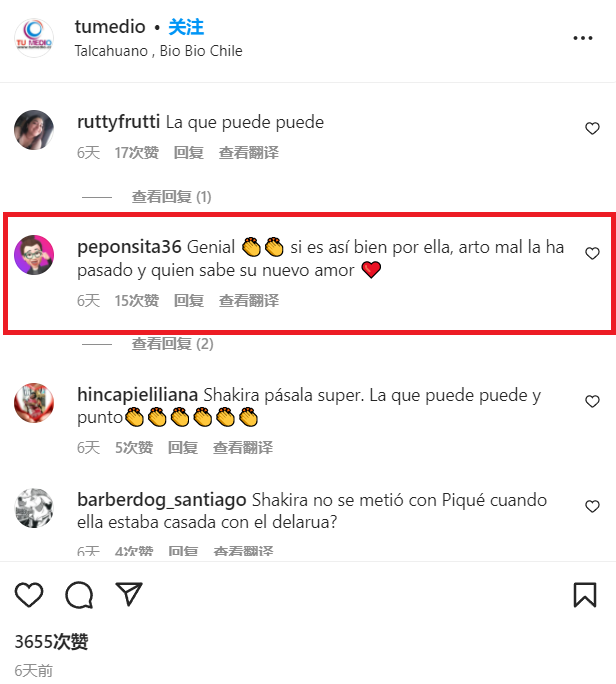The image size is (616, 684).
Task: Like barberdog_santiago's comment heart
Action: point(592,506)
